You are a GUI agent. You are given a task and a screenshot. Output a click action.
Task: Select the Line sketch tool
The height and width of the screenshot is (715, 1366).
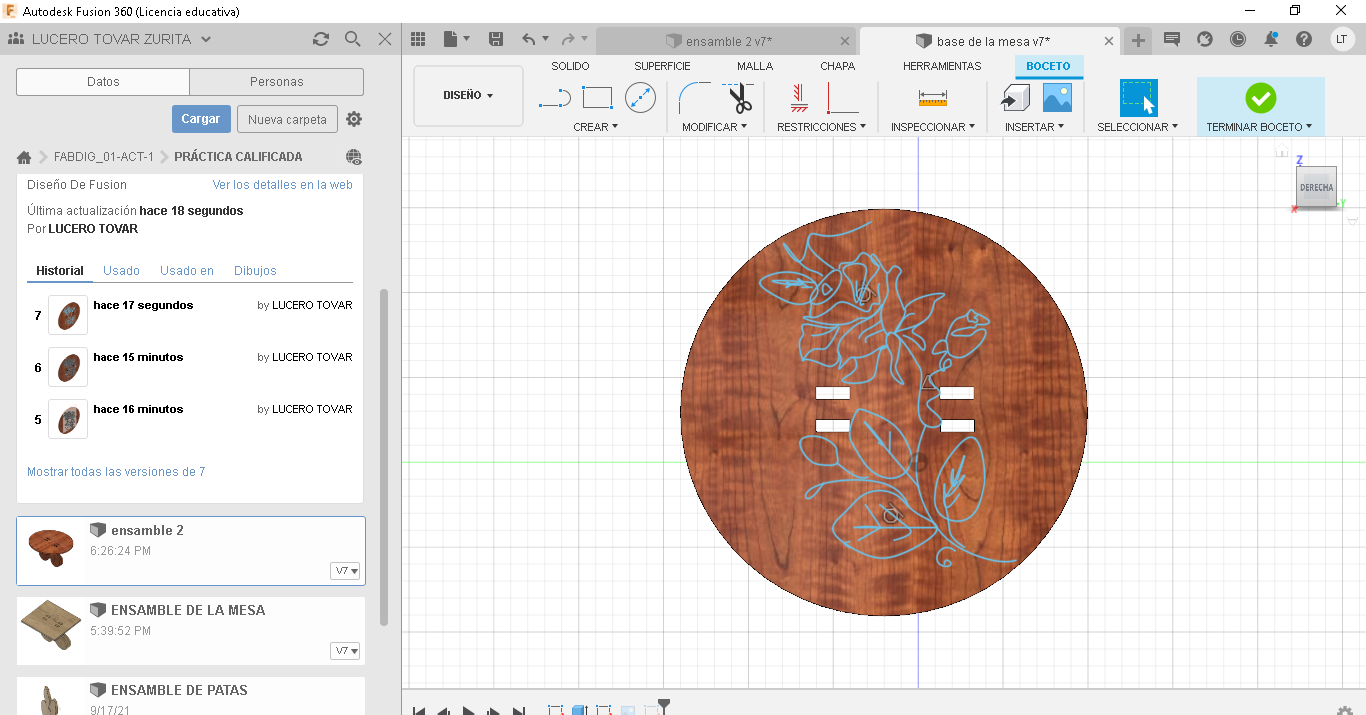point(554,98)
